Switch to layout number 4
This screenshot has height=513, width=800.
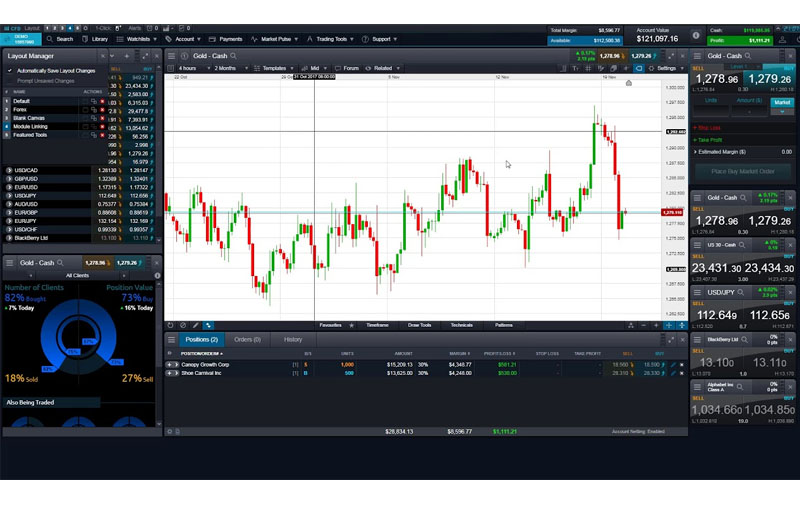[70, 29]
